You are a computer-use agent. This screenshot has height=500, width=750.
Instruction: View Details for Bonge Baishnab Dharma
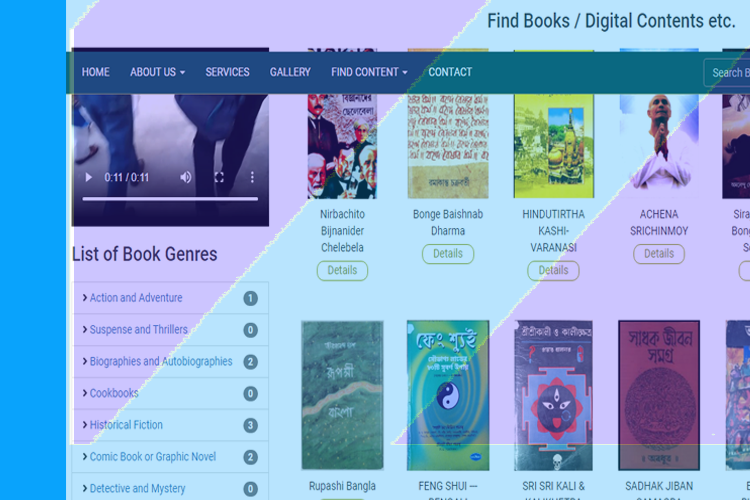(x=448, y=254)
